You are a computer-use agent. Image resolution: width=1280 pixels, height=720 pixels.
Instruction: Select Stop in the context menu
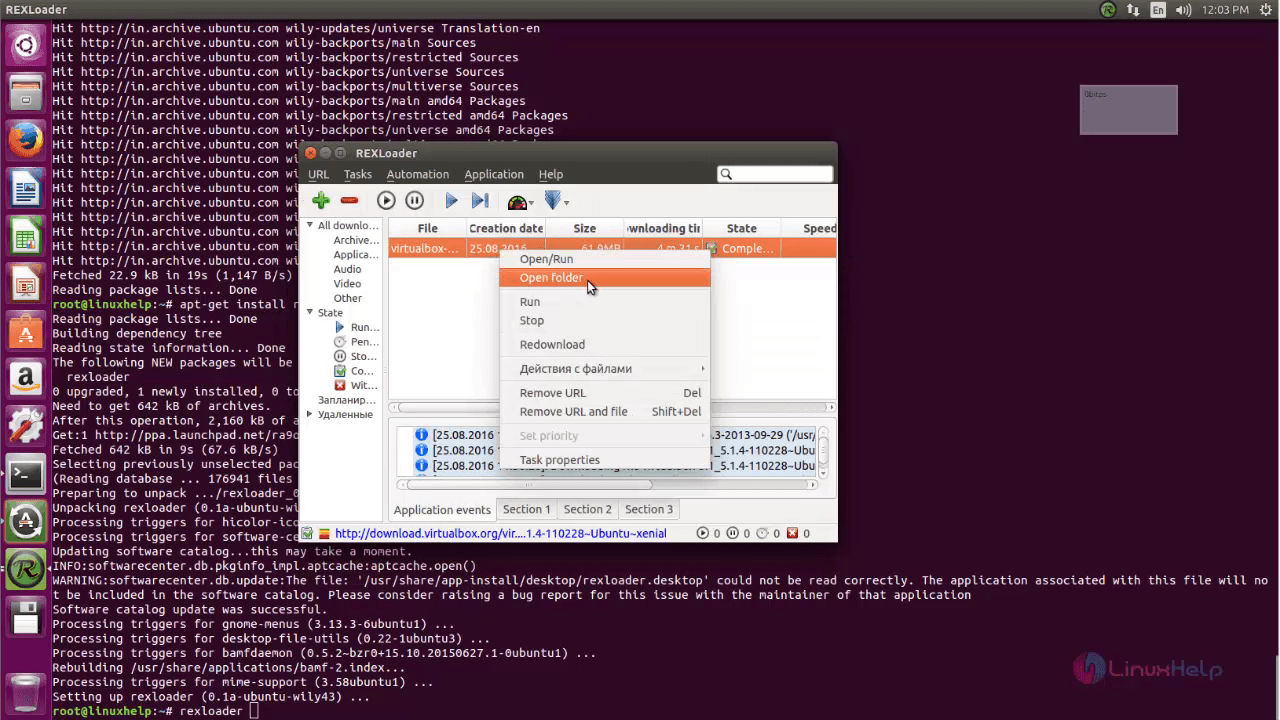coord(605,321)
